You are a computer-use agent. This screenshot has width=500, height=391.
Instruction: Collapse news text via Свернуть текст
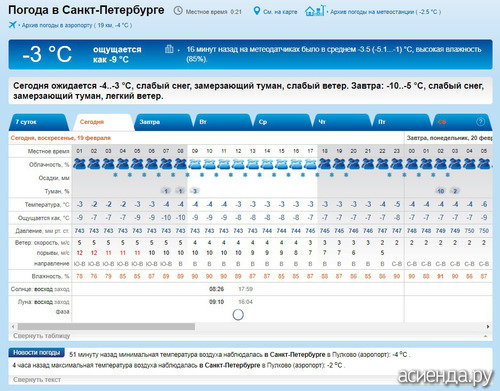(37, 379)
